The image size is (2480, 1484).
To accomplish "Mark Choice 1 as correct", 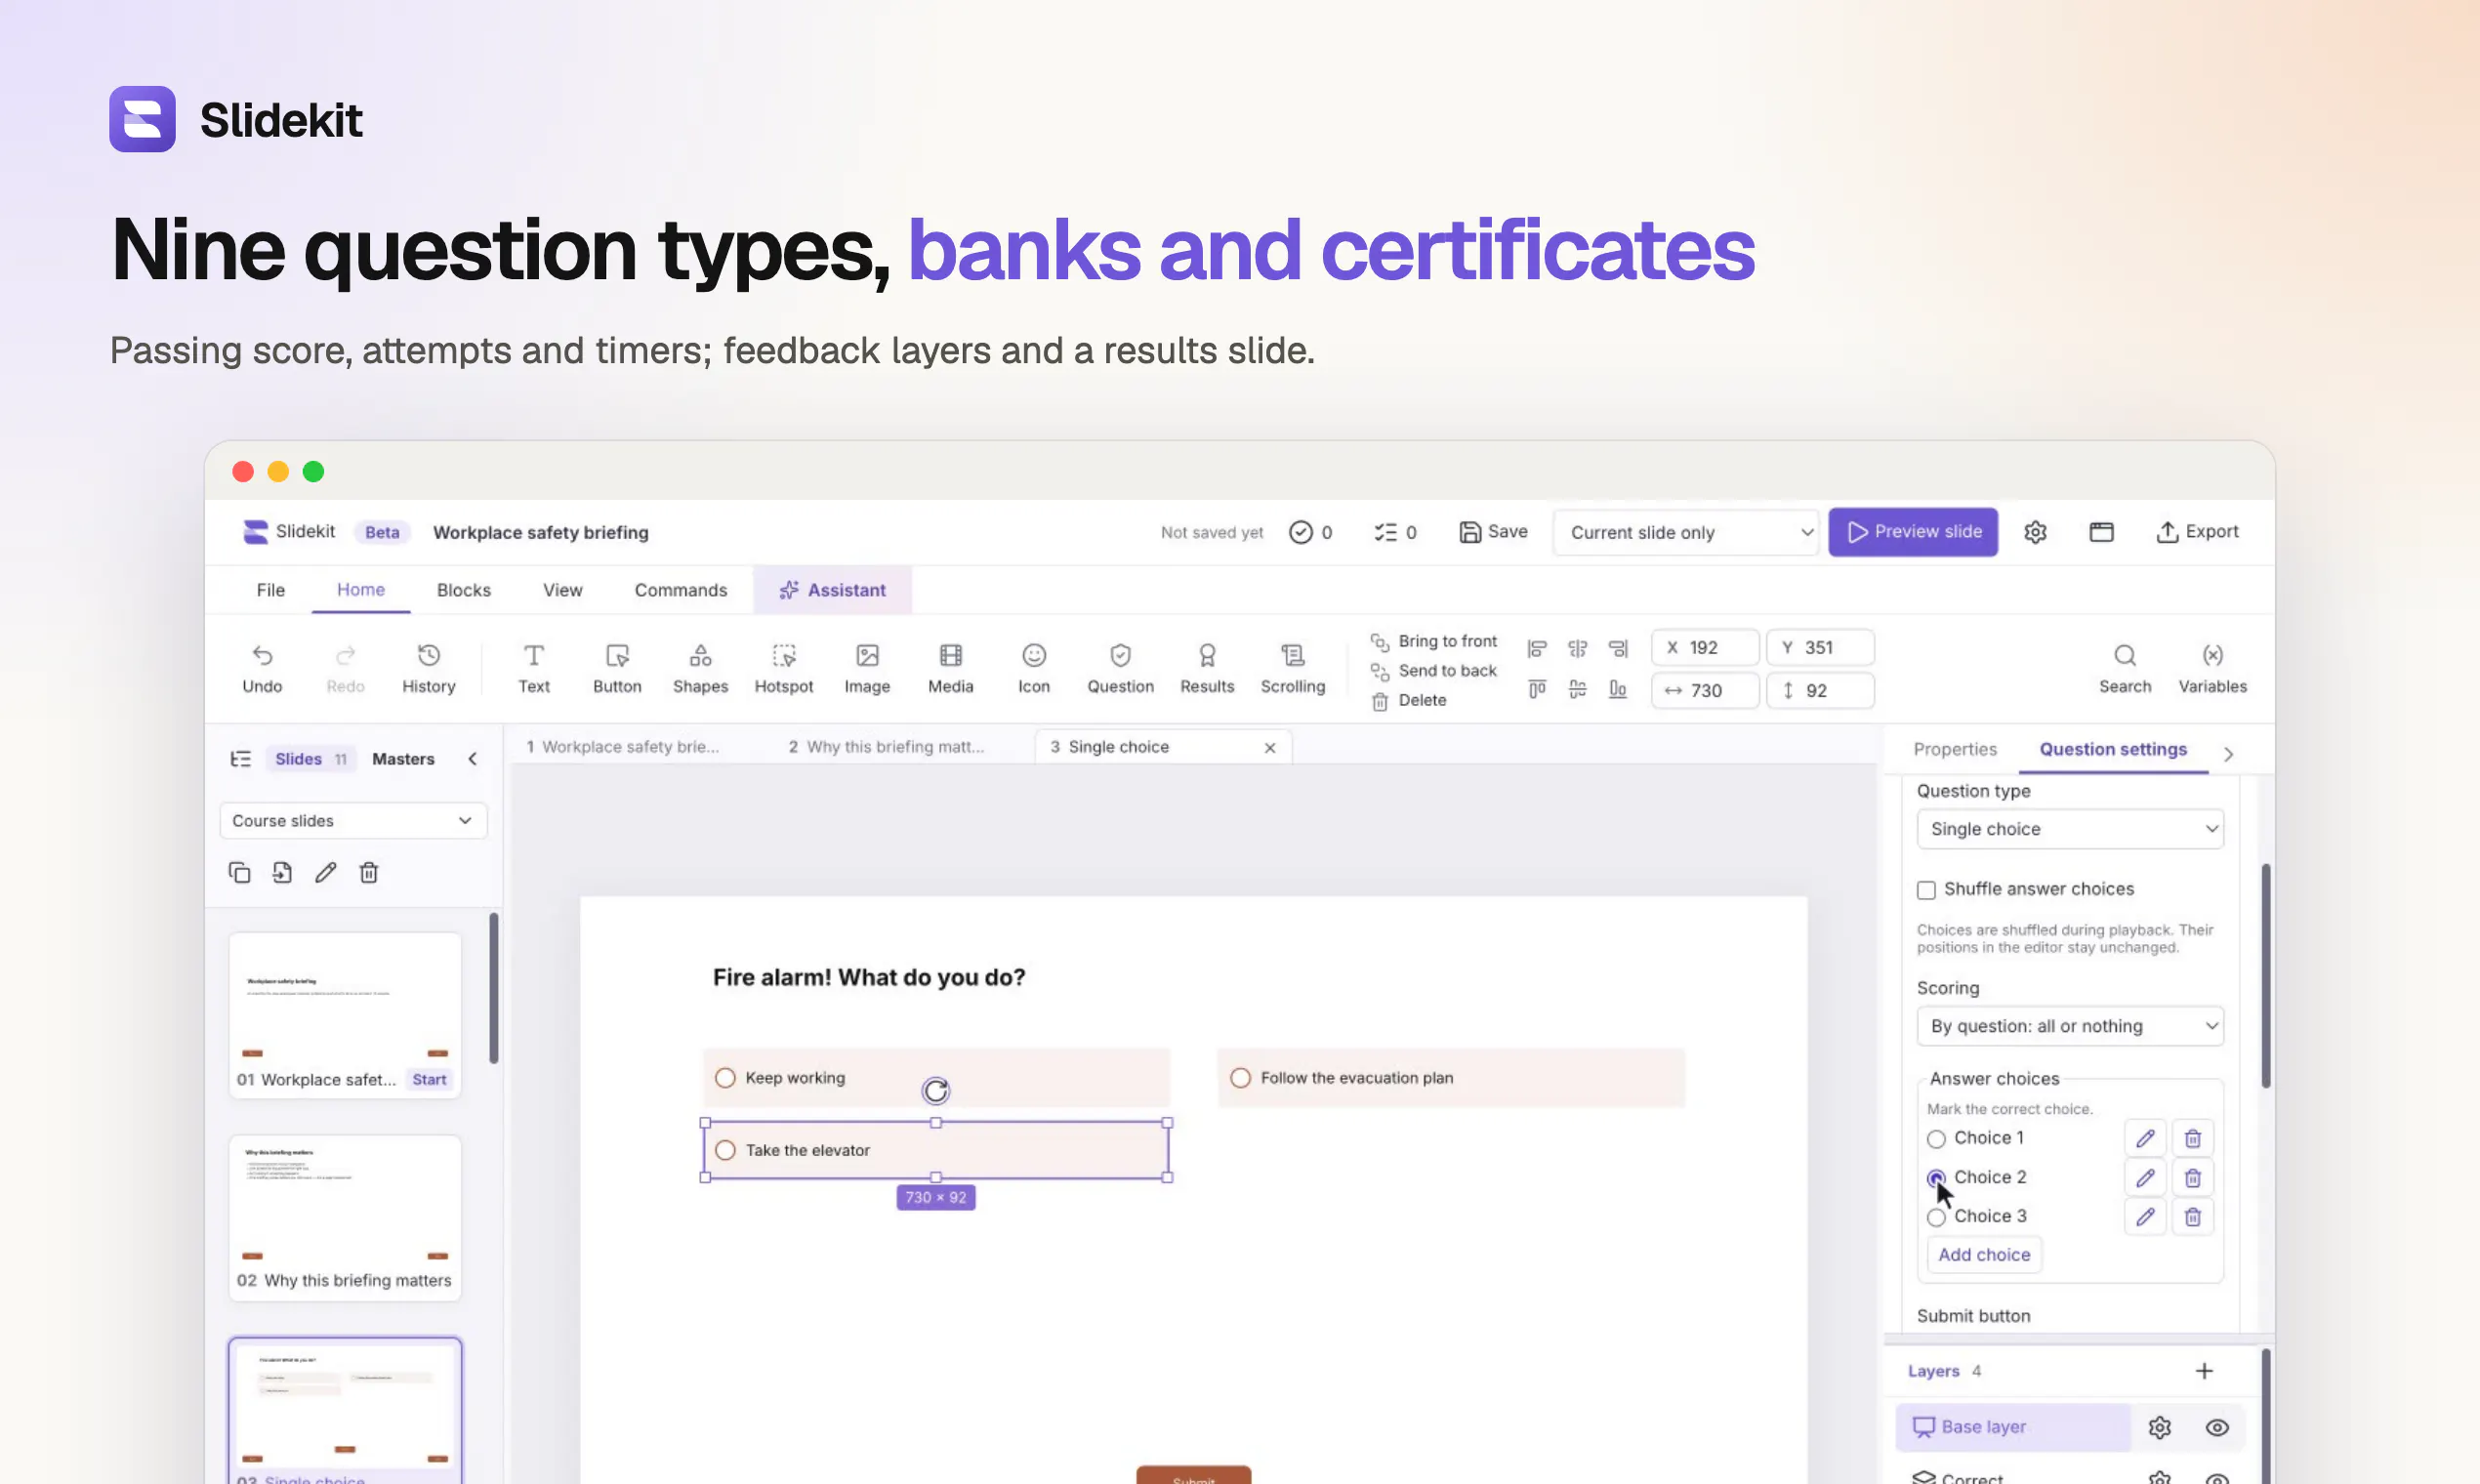I will 1936,1139.
